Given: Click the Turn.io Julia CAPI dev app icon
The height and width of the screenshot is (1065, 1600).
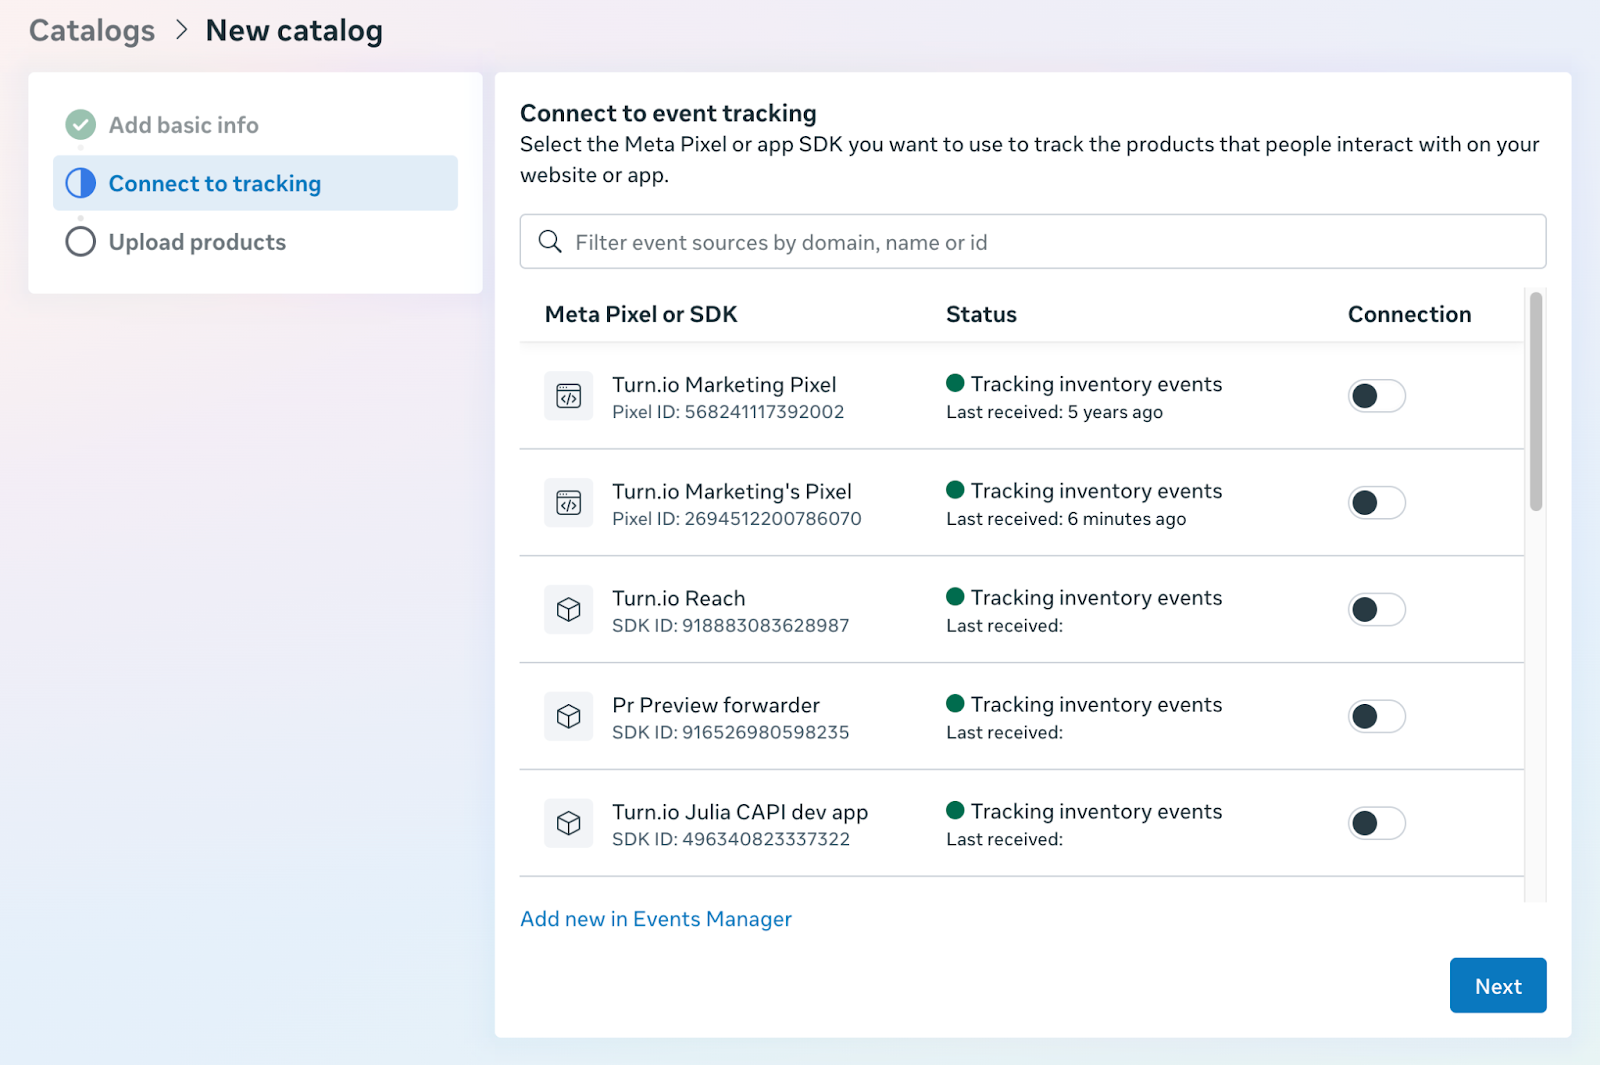Looking at the screenshot, I should tap(568, 823).
